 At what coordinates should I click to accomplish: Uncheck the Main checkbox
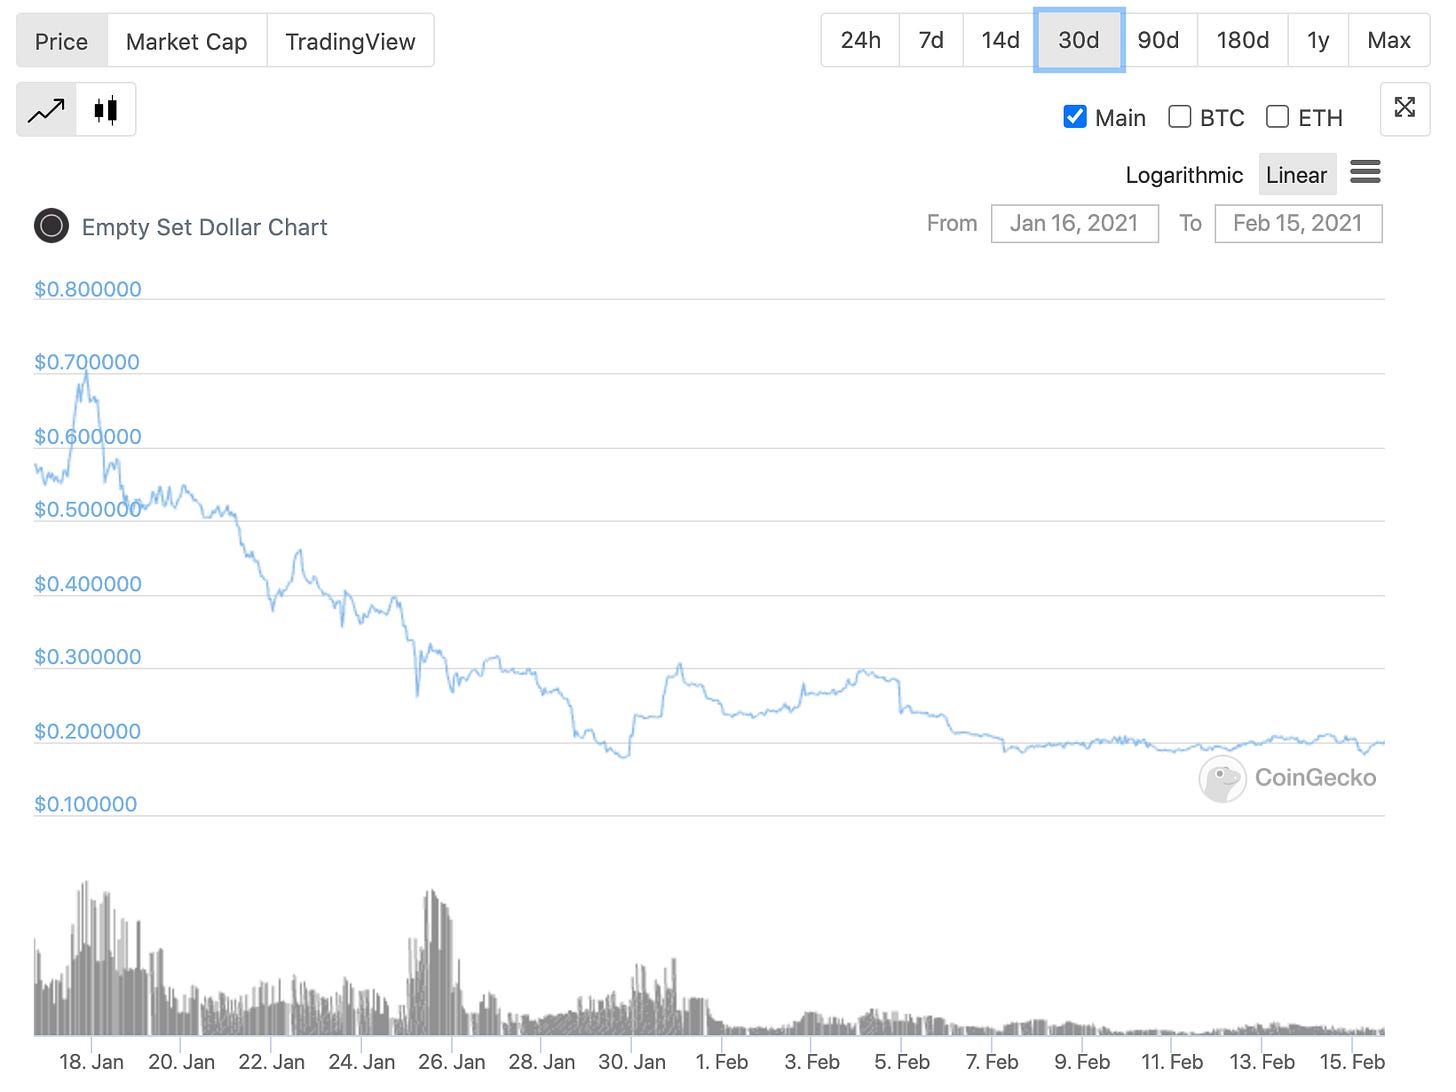[x=1075, y=117]
